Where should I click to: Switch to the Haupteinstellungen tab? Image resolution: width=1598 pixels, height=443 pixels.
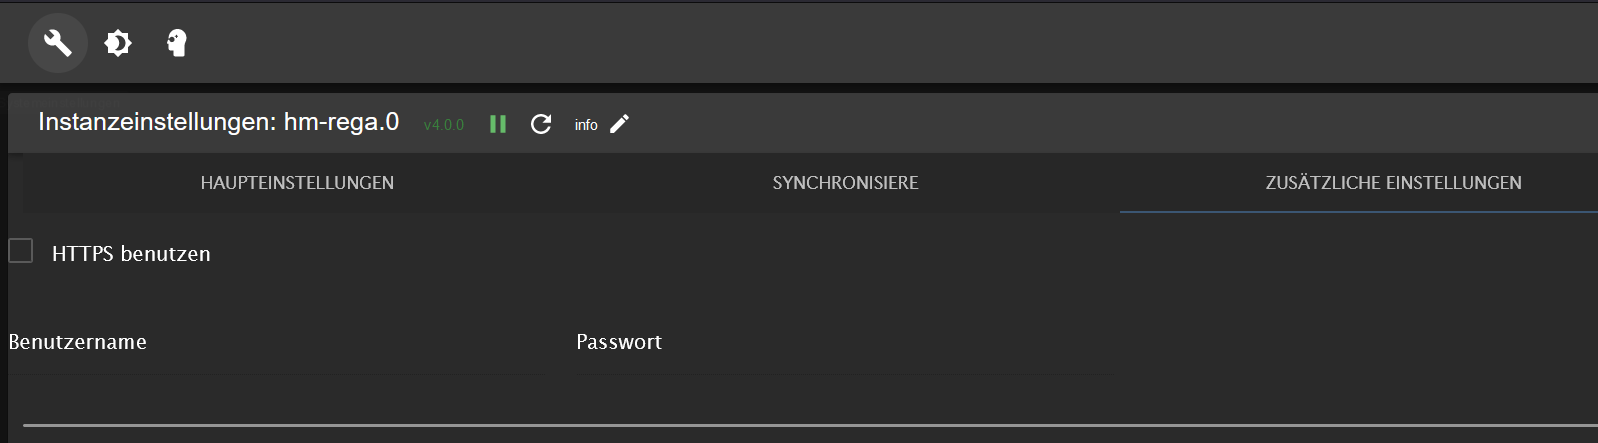point(297,183)
